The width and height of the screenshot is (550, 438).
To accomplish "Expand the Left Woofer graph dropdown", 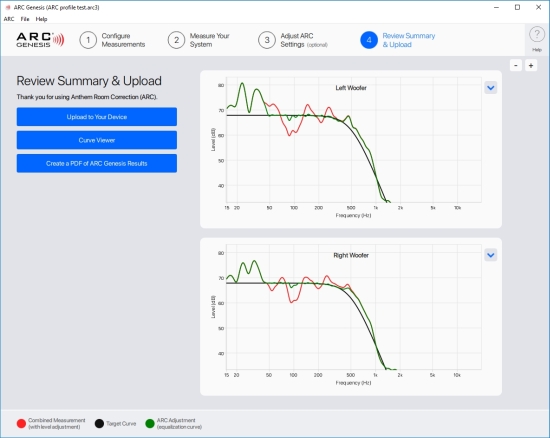I will point(491,88).
